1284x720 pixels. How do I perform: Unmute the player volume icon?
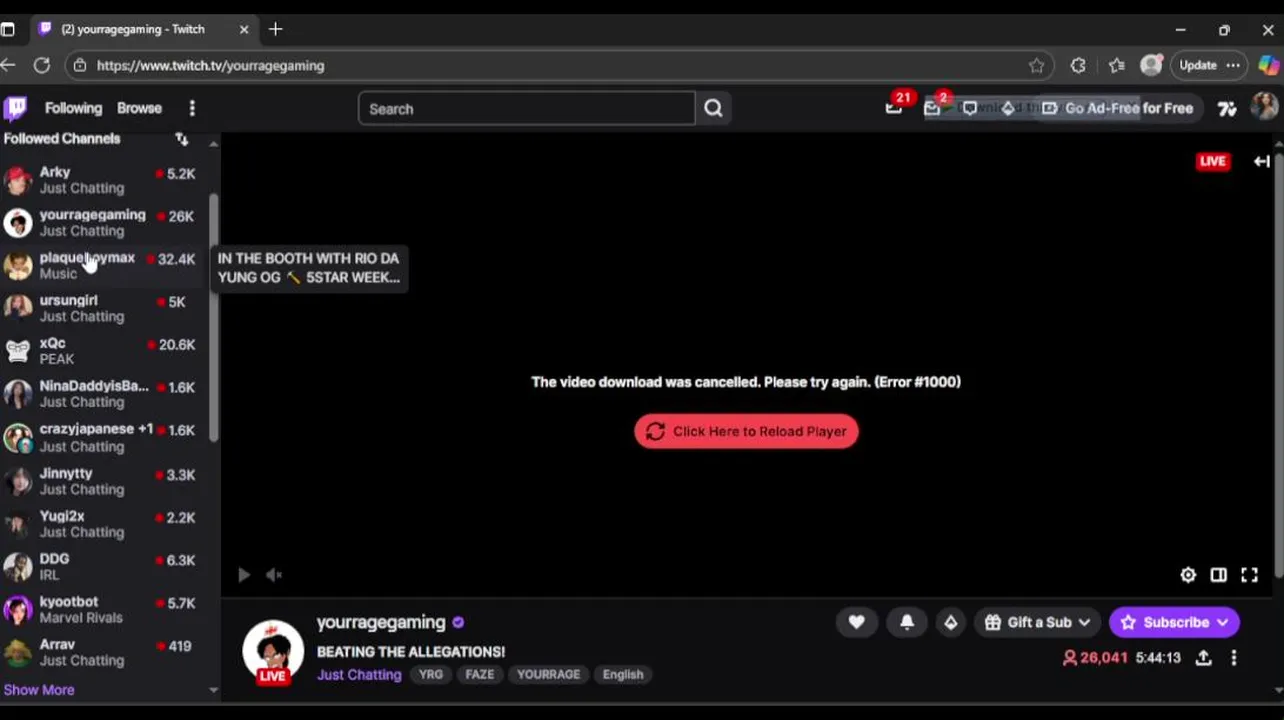(274, 575)
